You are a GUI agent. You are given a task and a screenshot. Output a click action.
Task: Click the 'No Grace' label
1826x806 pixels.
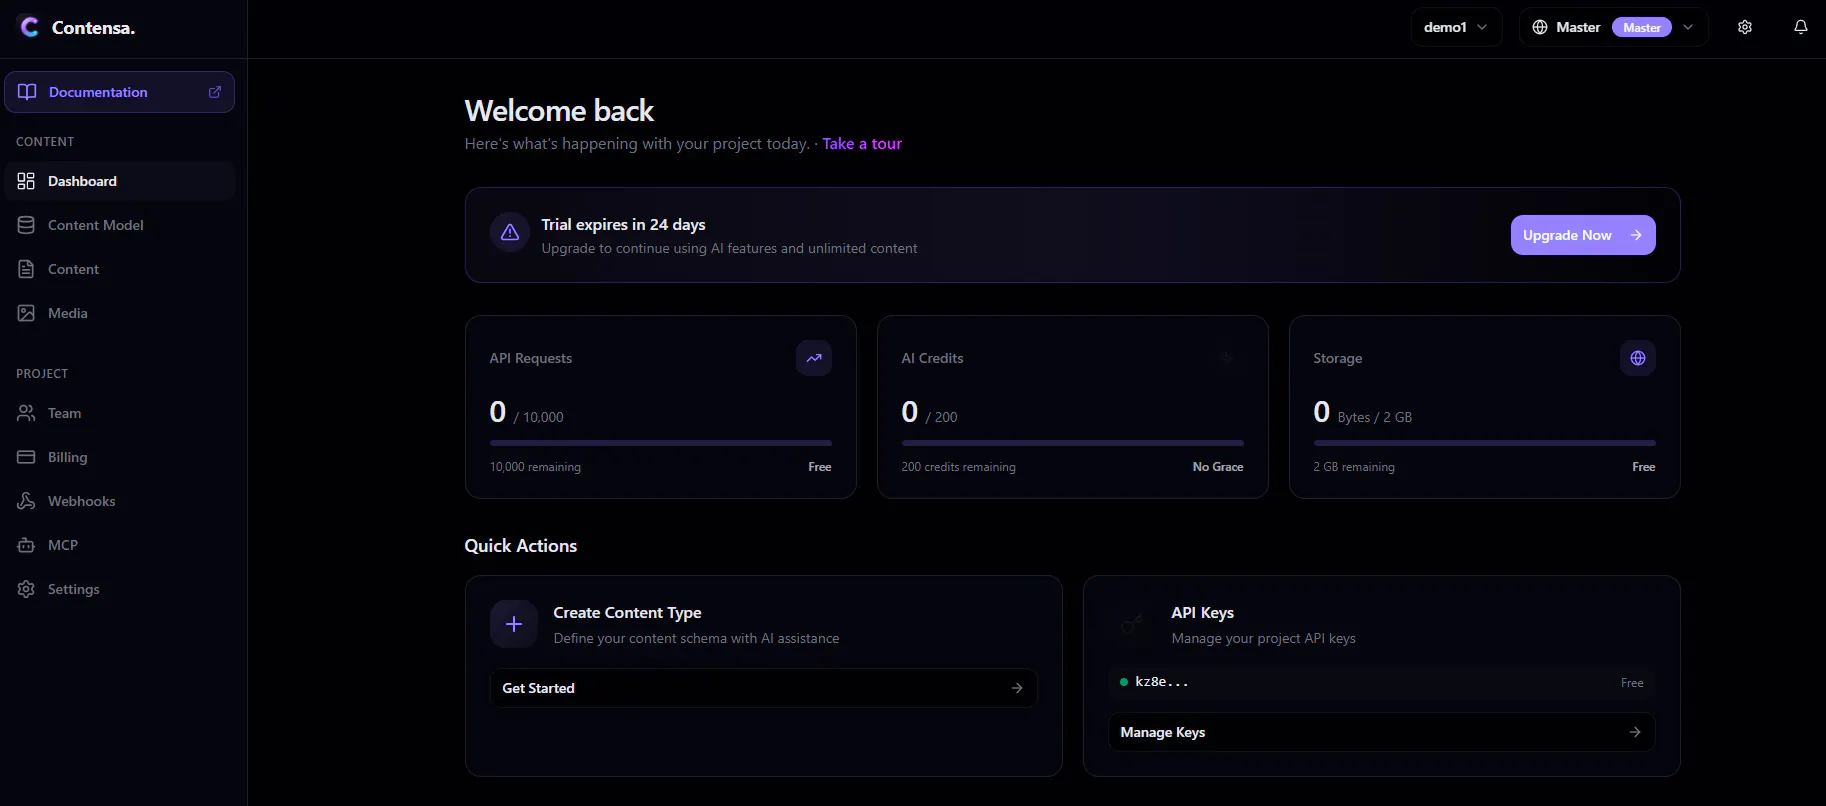coord(1218,467)
